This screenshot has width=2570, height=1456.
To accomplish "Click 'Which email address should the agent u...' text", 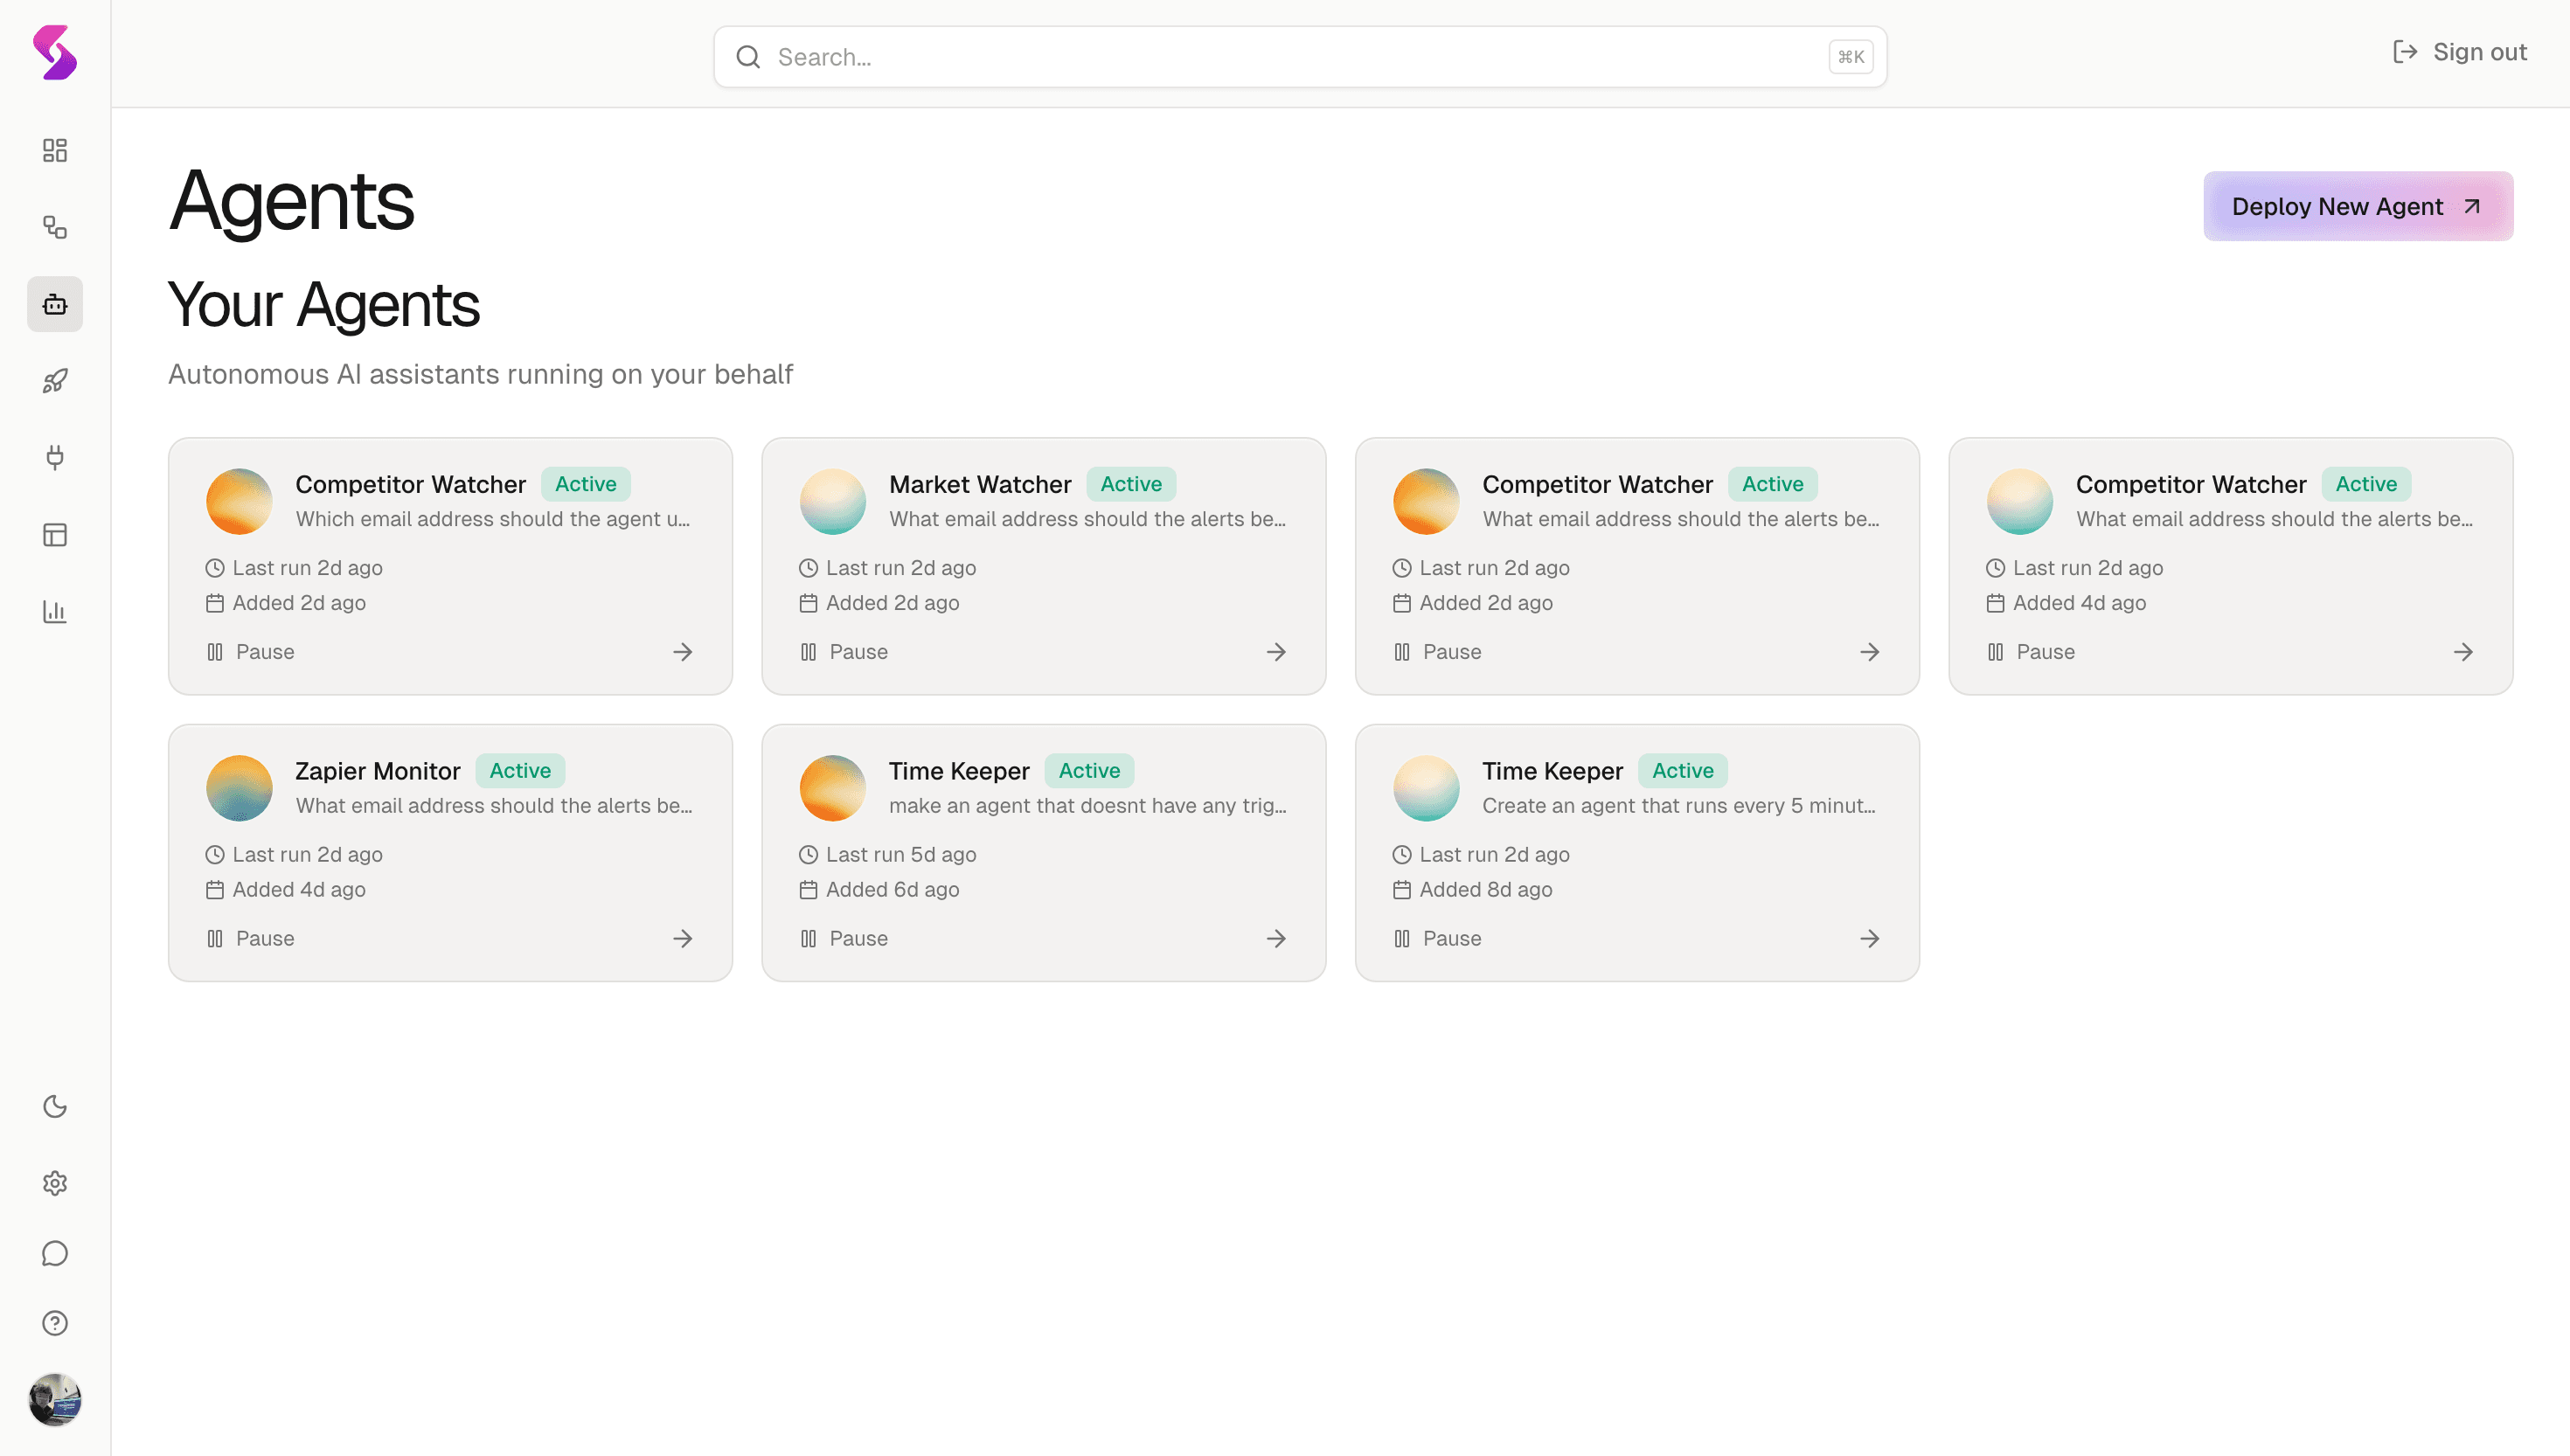I will pyautogui.click(x=493, y=519).
